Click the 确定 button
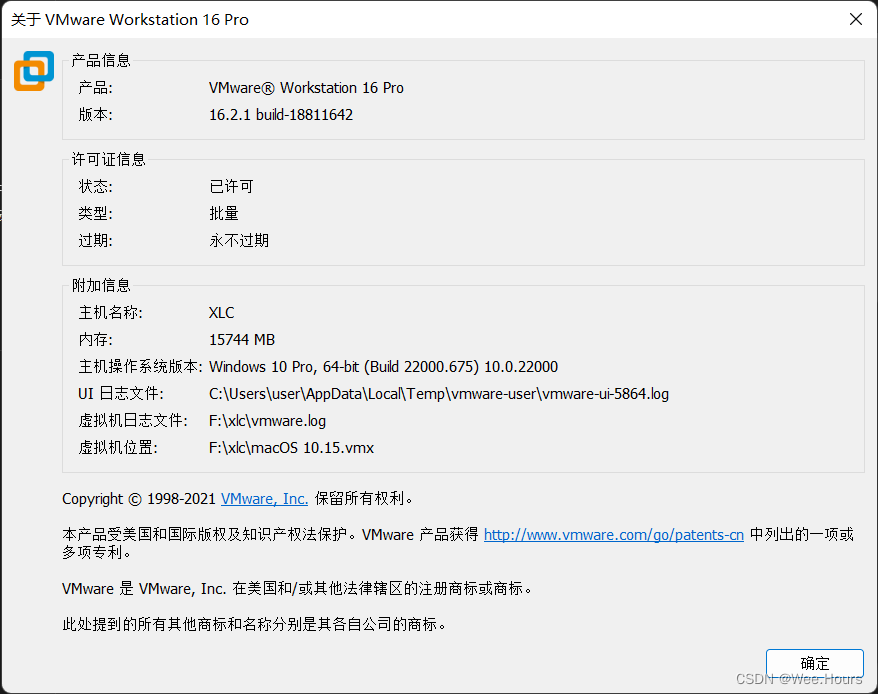Screen dimensions: 878x694 point(814,664)
